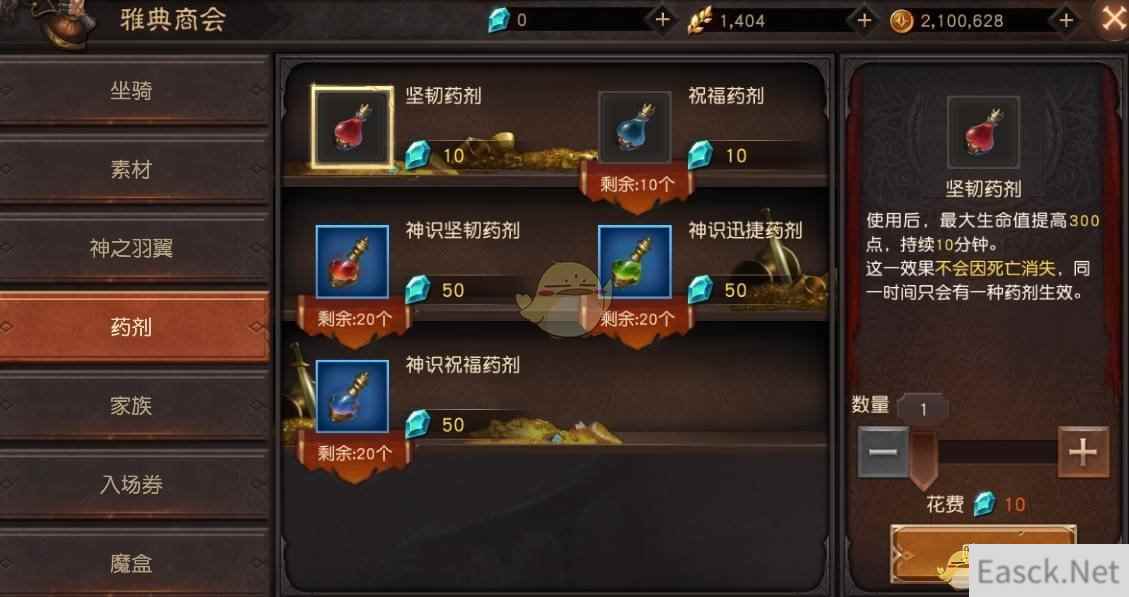Image resolution: width=1129 pixels, height=597 pixels.
Task: Close the 雅典商会 shop window
Action: coord(1112,19)
